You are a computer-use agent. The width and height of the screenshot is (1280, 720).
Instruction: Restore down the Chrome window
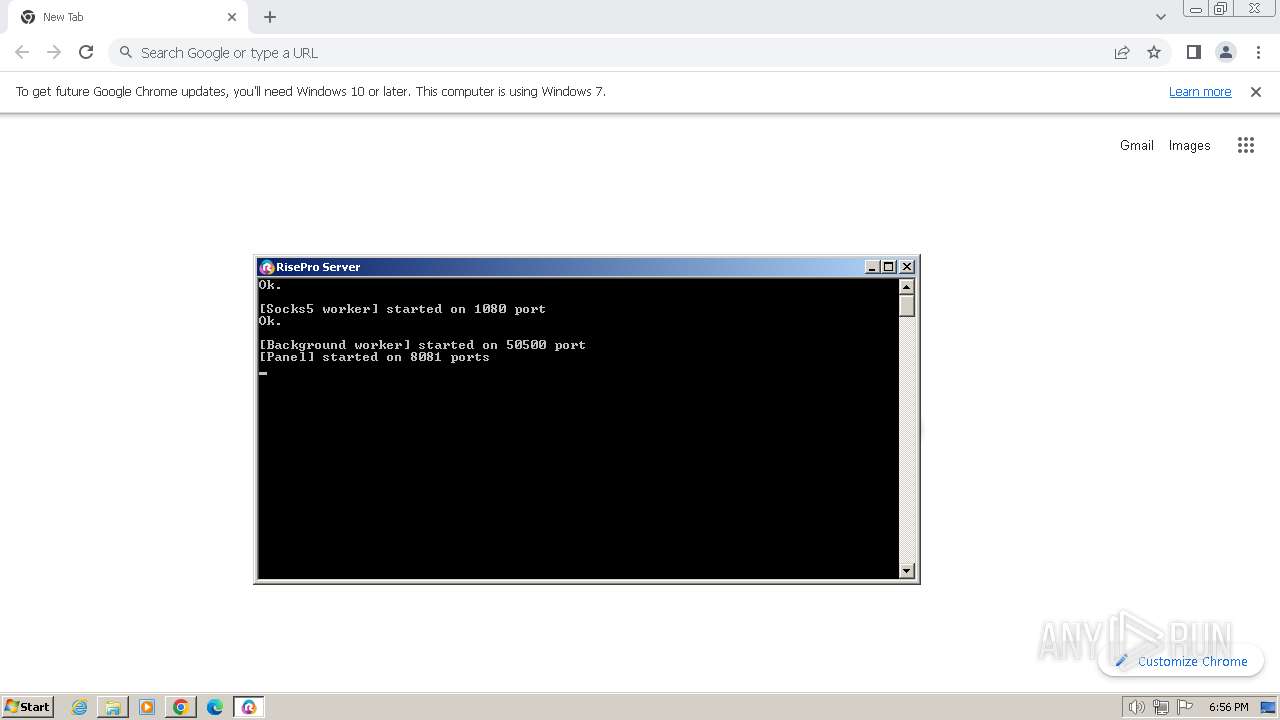pyautogui.click(x=1221, y=9)
